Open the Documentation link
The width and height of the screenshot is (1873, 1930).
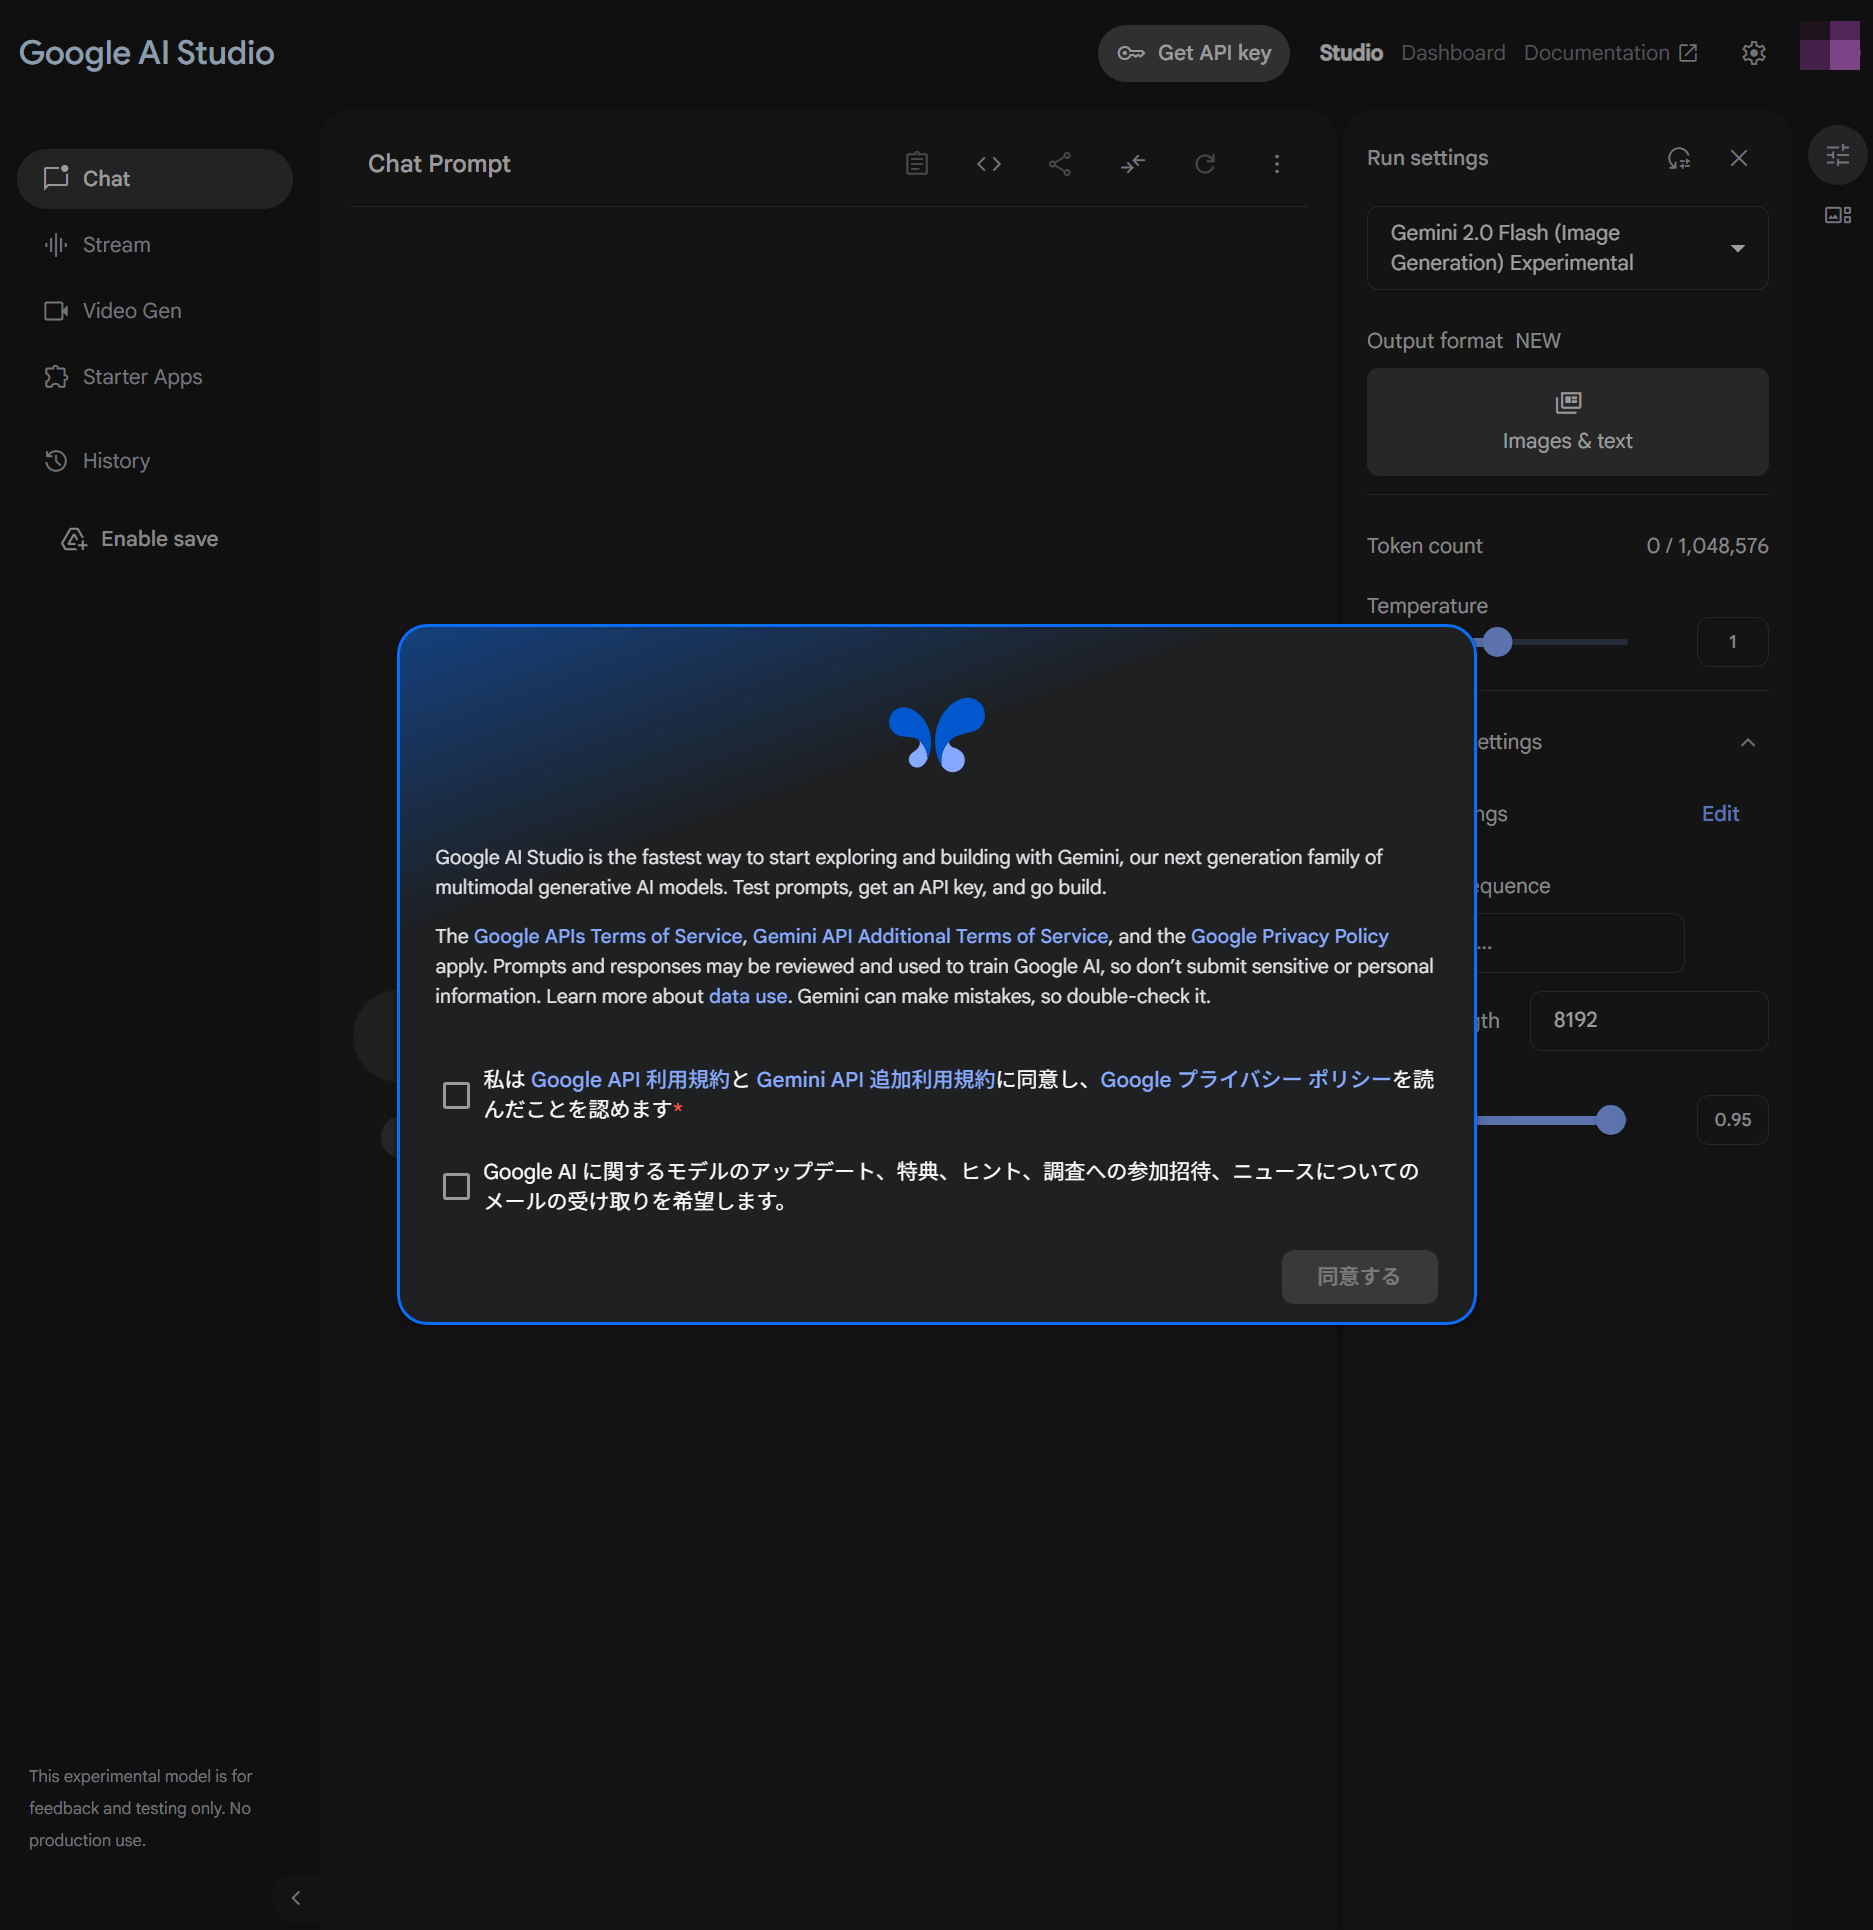(x=1610, y=53)
